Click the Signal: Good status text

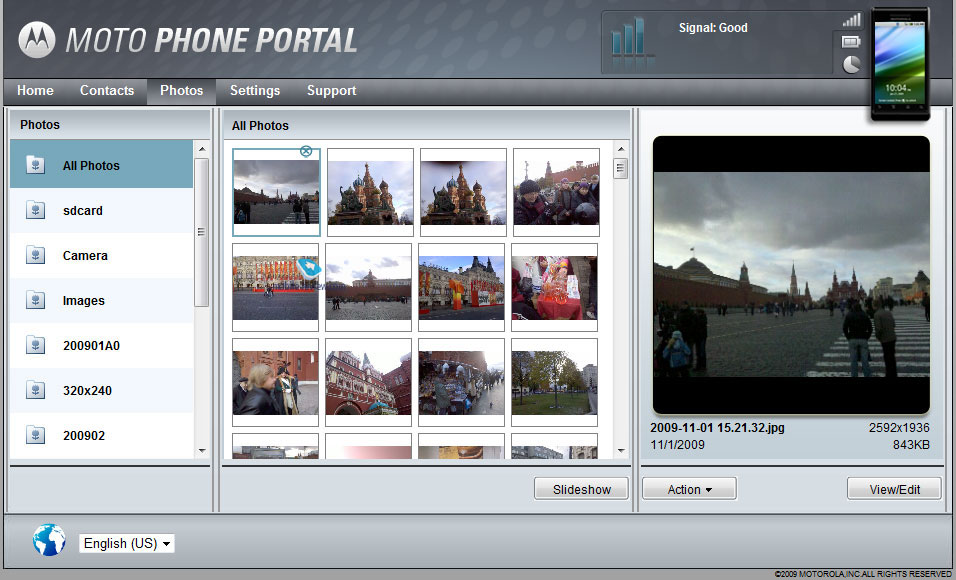click(x=713, y=27)
